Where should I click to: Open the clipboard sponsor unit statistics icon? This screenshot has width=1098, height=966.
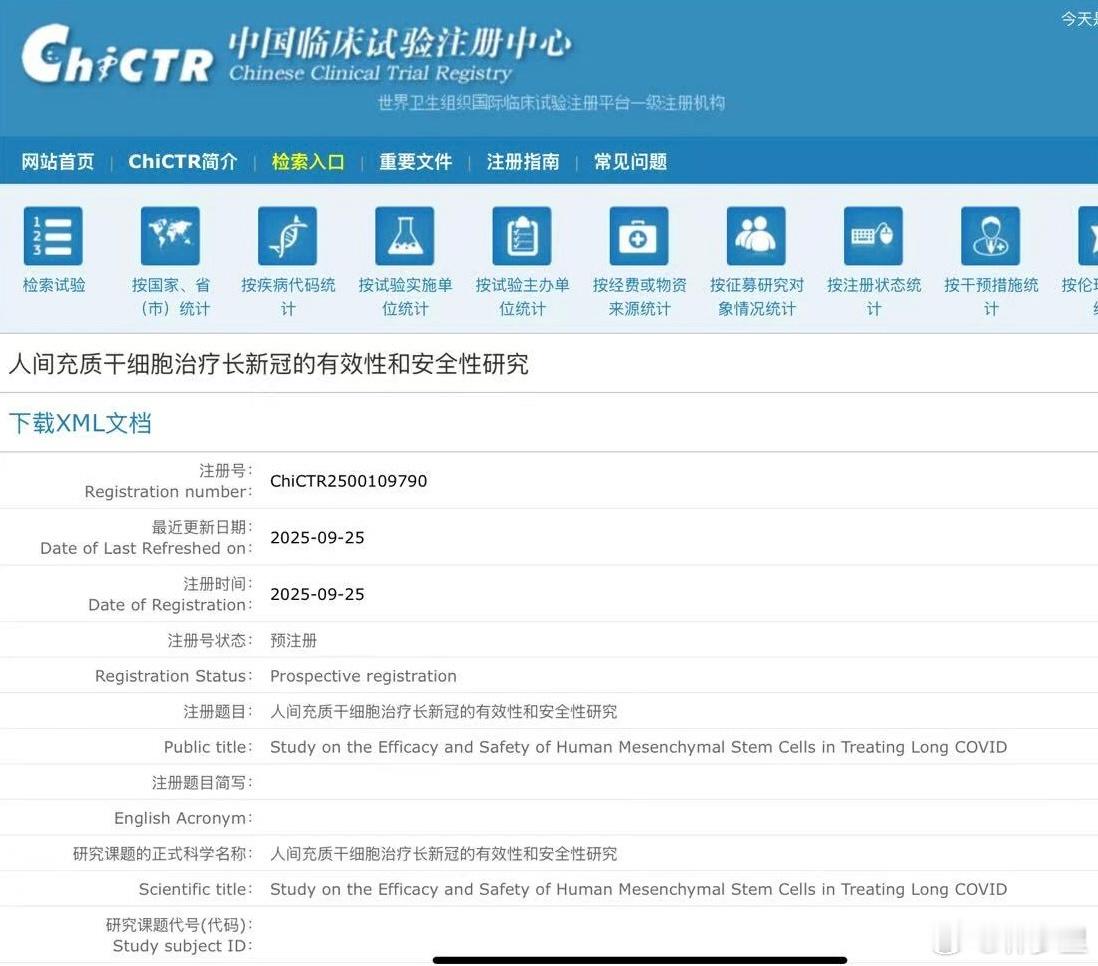click(x=522, y=236)
